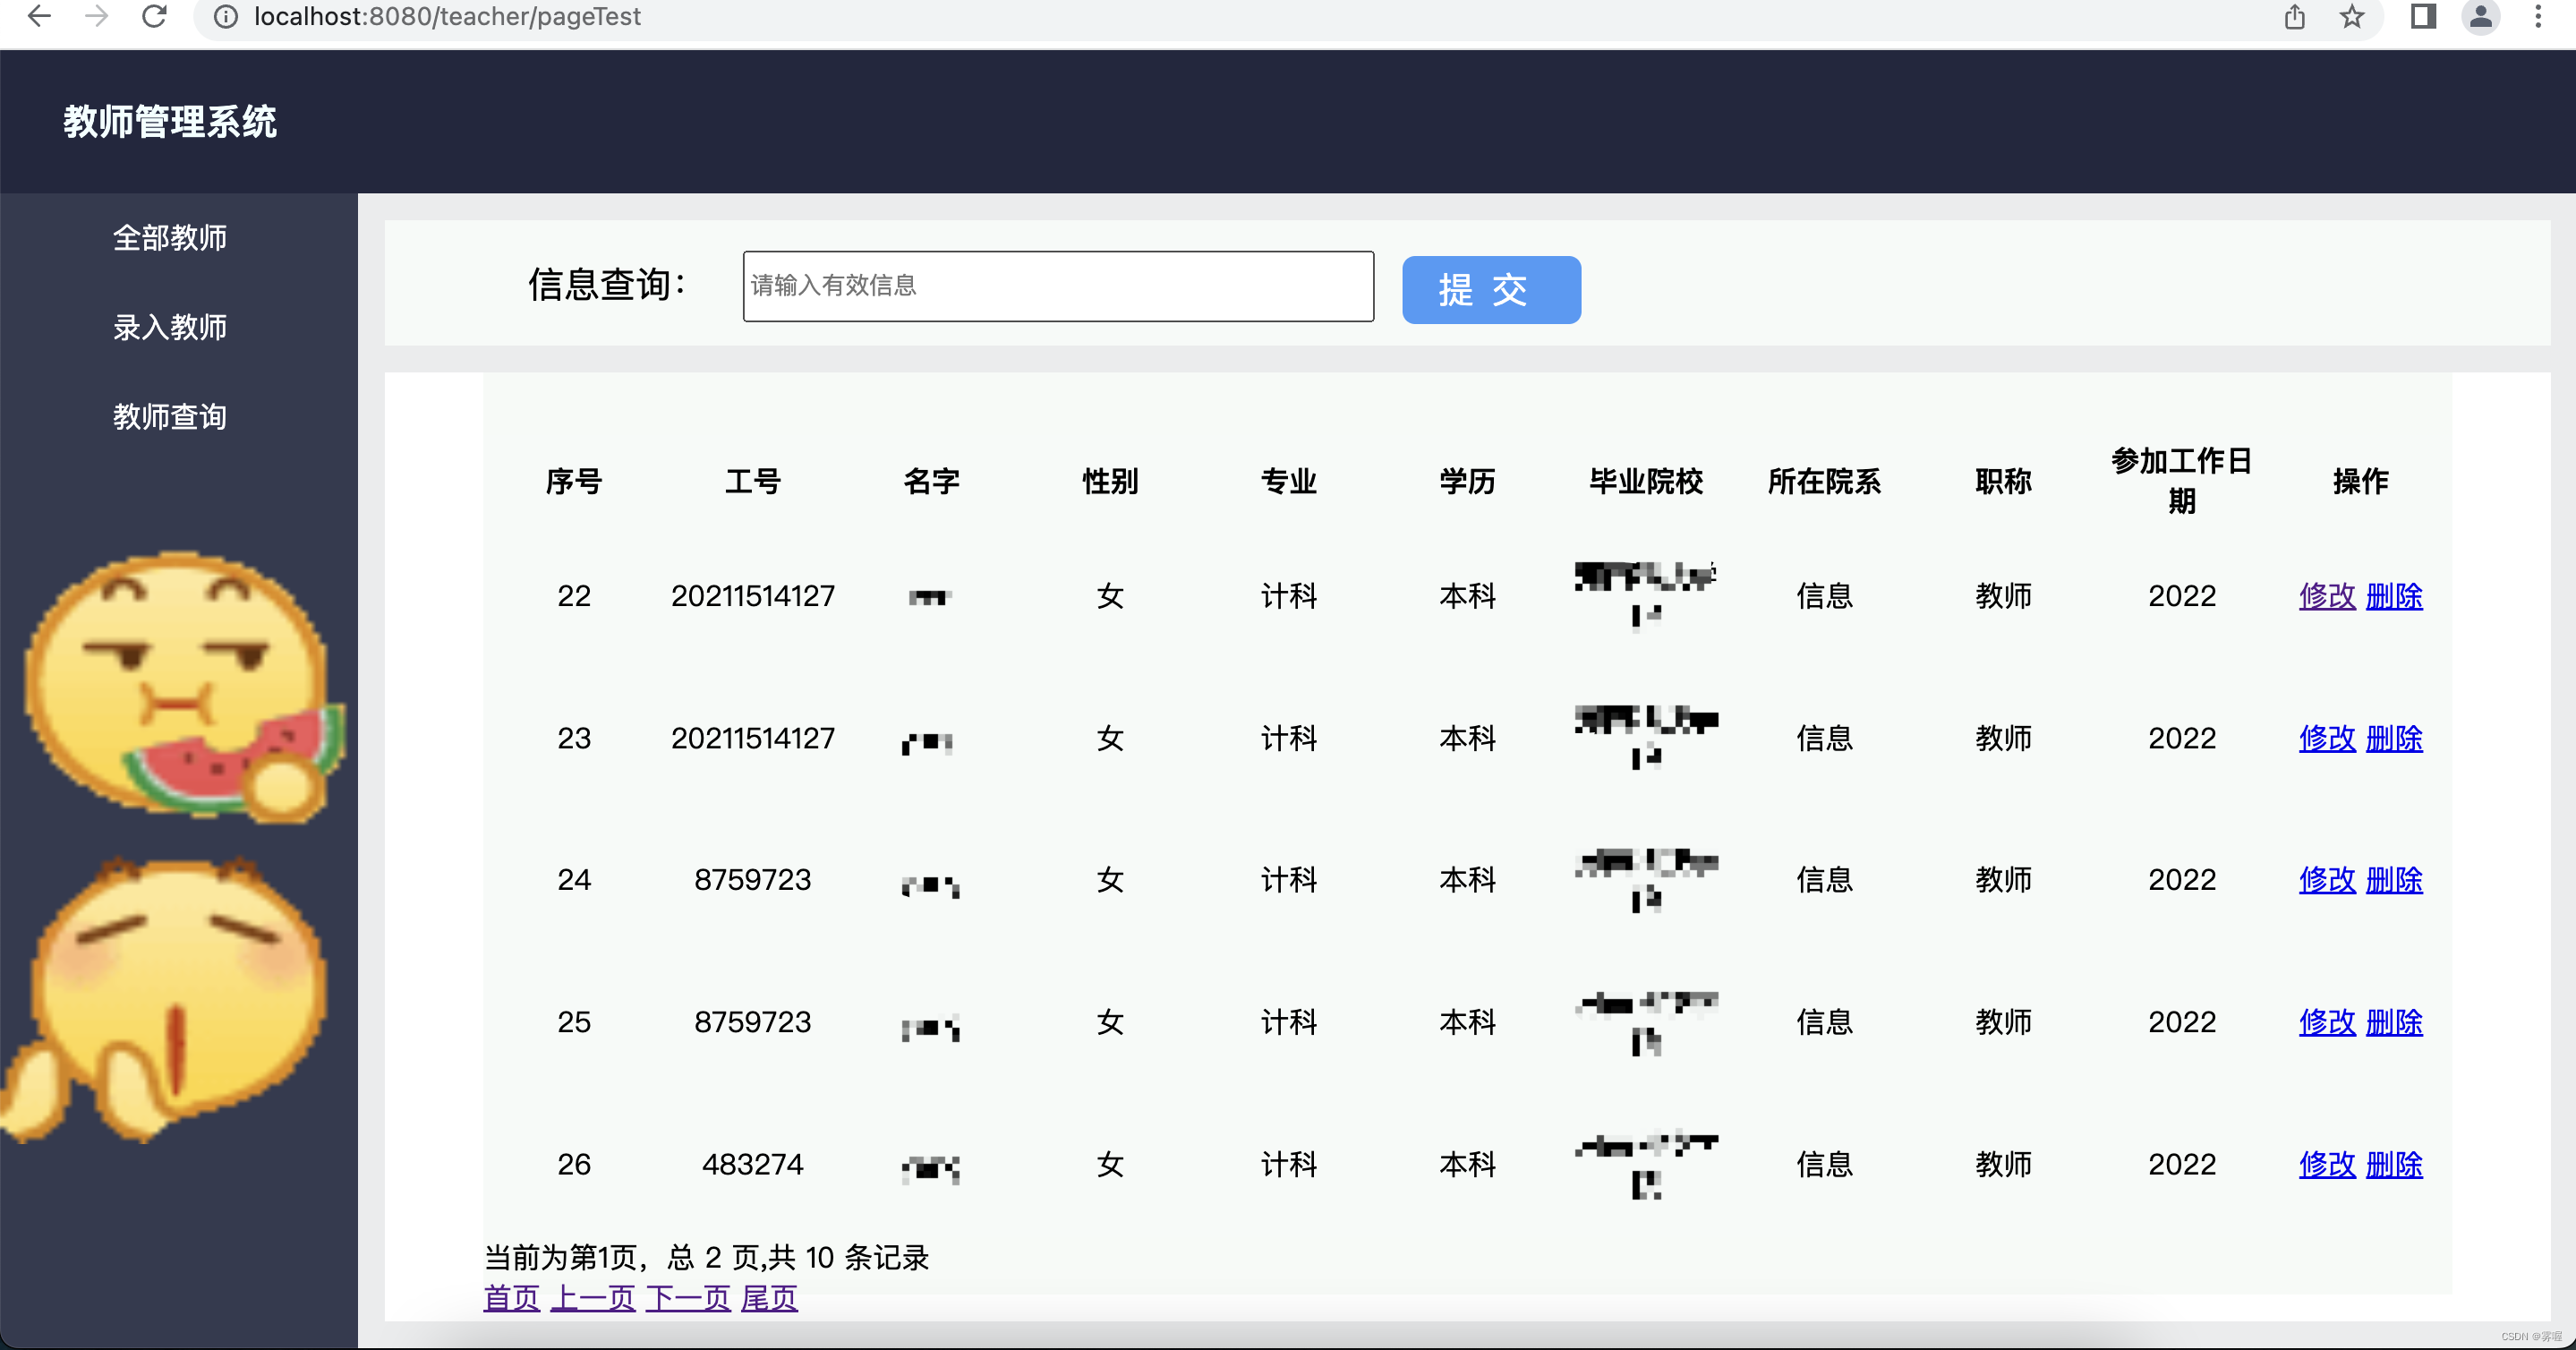The height and width of the screenshot is (1350, 2576).
Task: Open the browser three-dot menu
Action: (x=2539, y=16)
